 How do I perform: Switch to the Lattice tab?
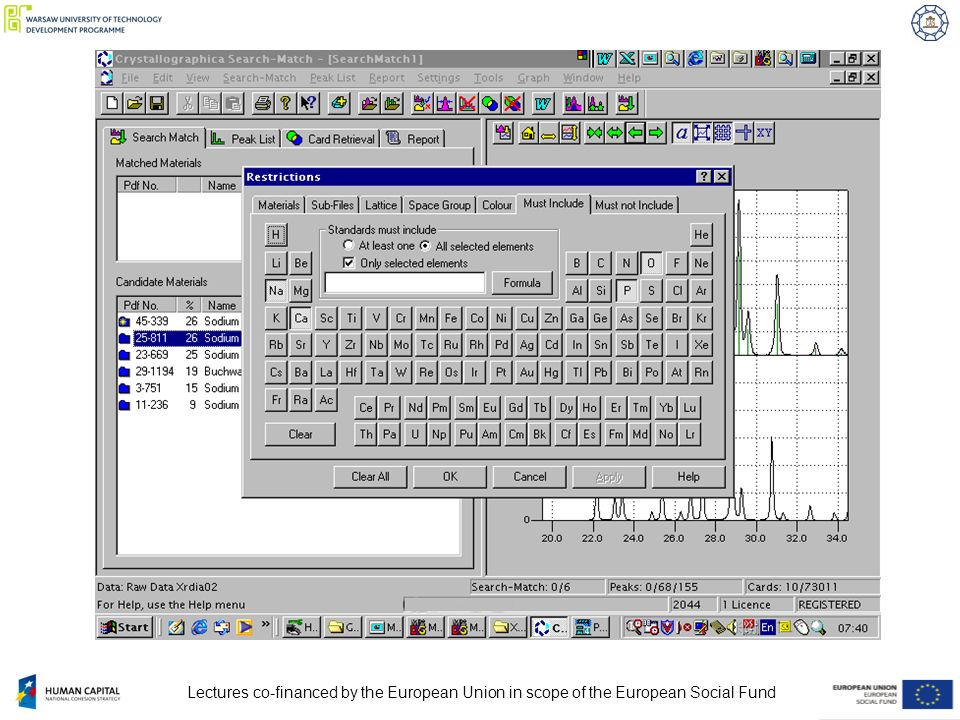point(381,205)
